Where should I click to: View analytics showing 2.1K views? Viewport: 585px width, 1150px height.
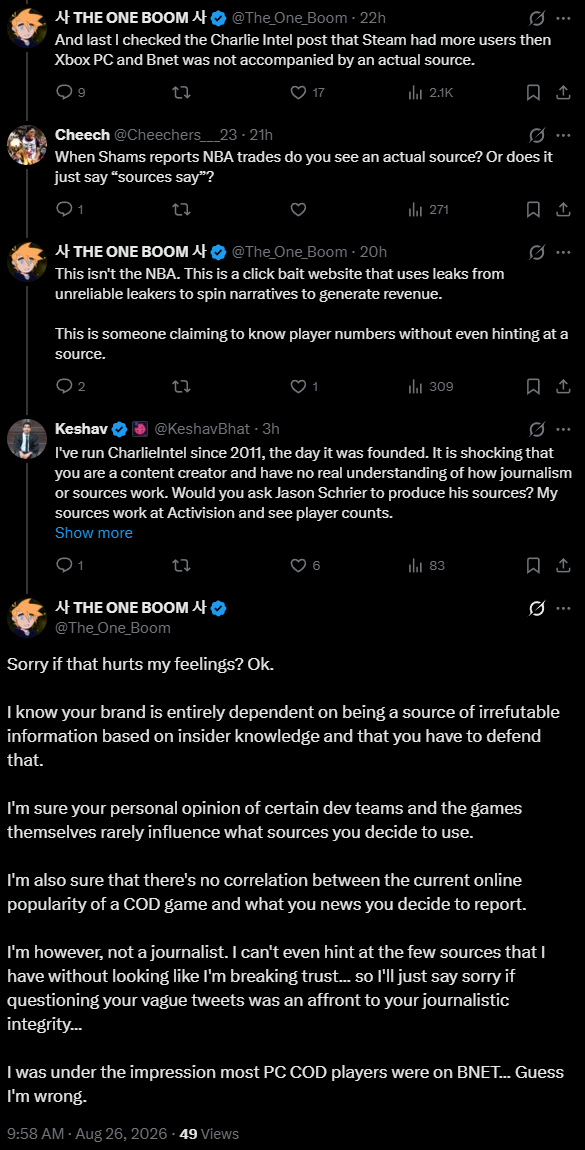point(431,92)
